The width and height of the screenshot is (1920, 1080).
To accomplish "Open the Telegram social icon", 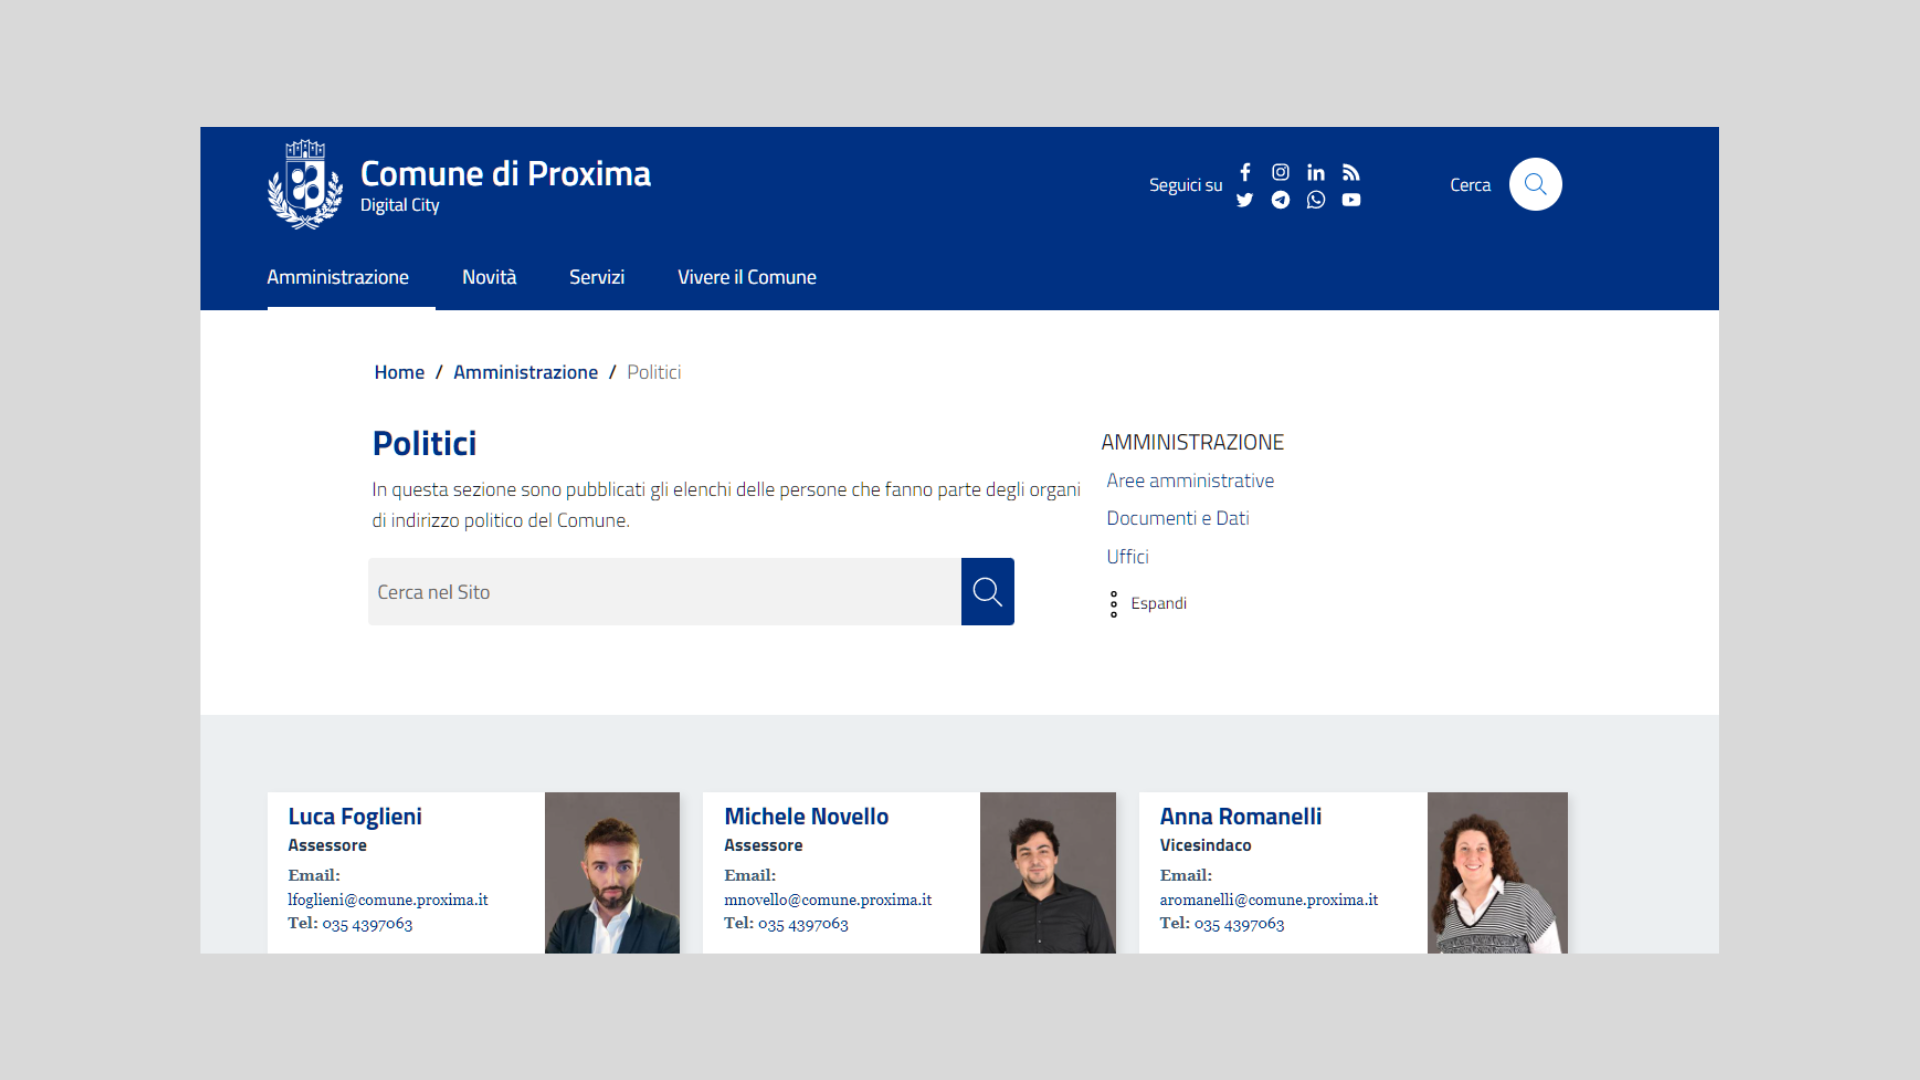I will [1280, 200].
